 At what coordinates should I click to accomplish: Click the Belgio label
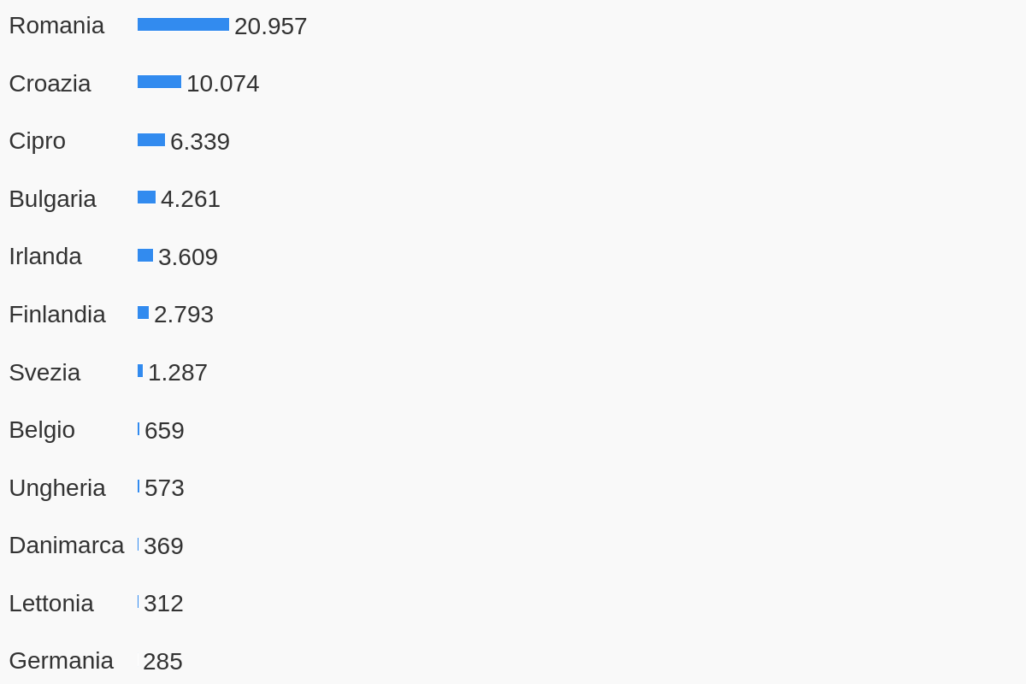point(42,431)
